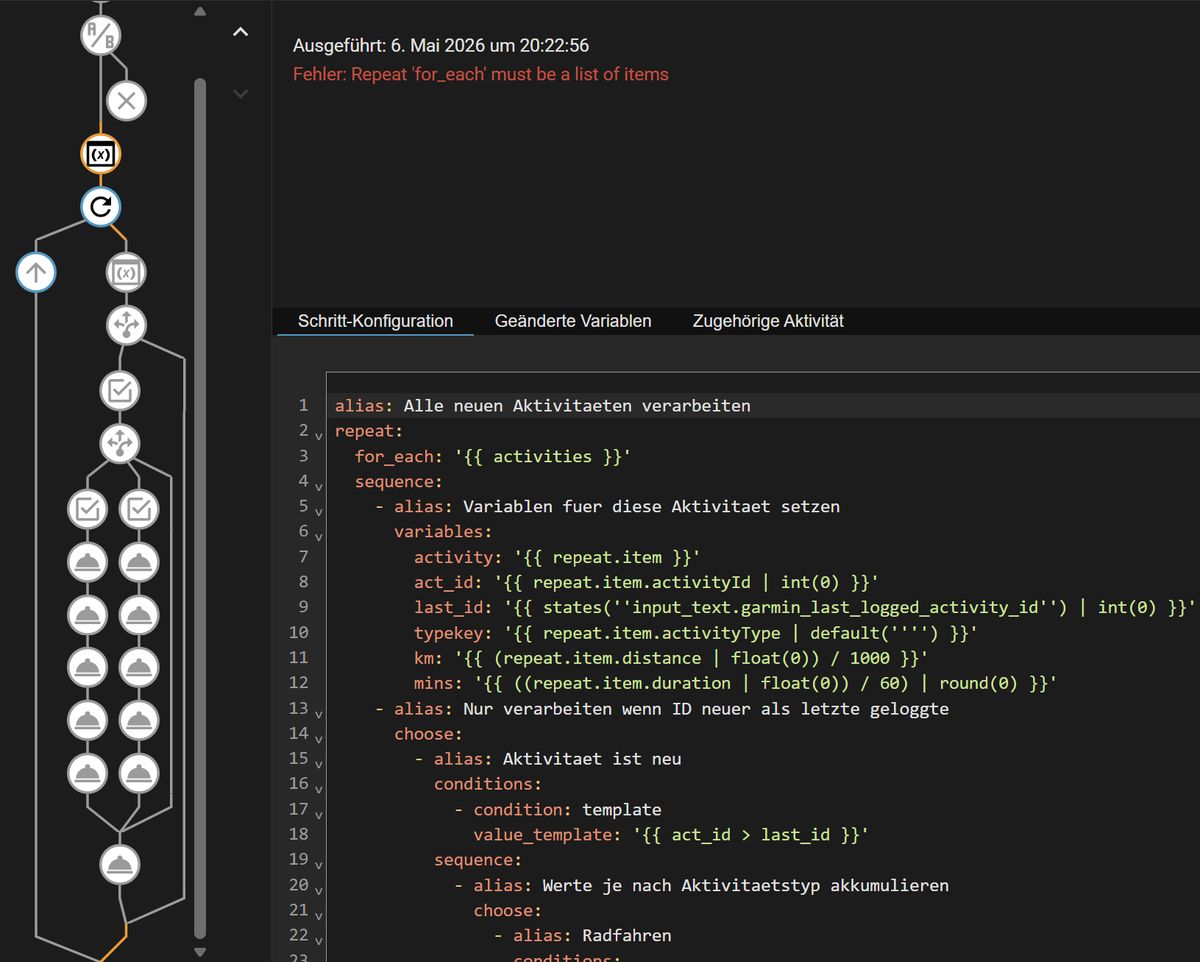Viewport: 1200px width, 962px height.
Task: Fold the 'Werte je nach Aktivitaetstyp akkumulieren' block
Action: pyautogui.click(x=318, y=891)
